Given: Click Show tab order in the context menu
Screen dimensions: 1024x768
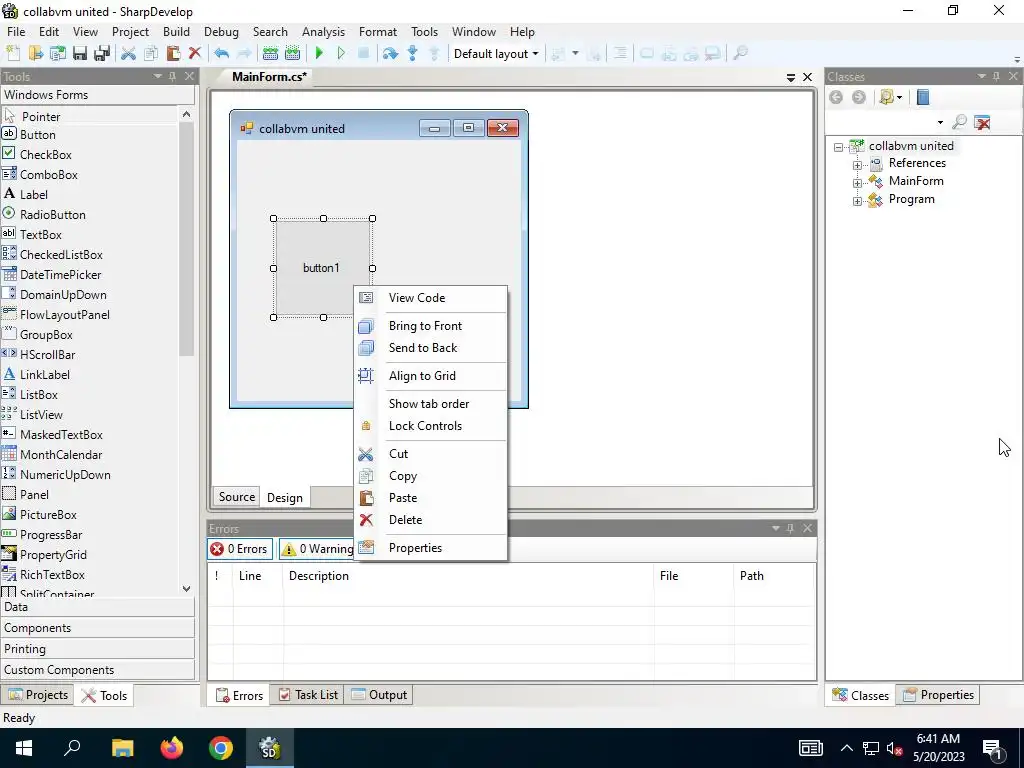Looking at the screenshot, I should 431,404.
